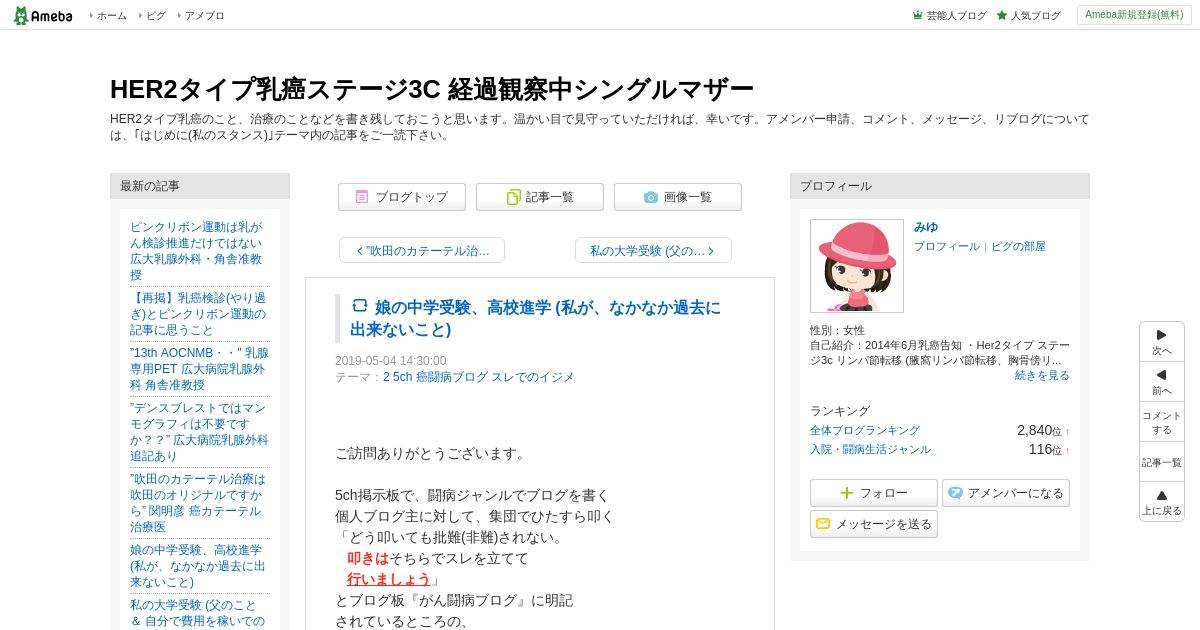Click floating 前へ previous button
This screenshot has height=630, width=1200.
1162,382
